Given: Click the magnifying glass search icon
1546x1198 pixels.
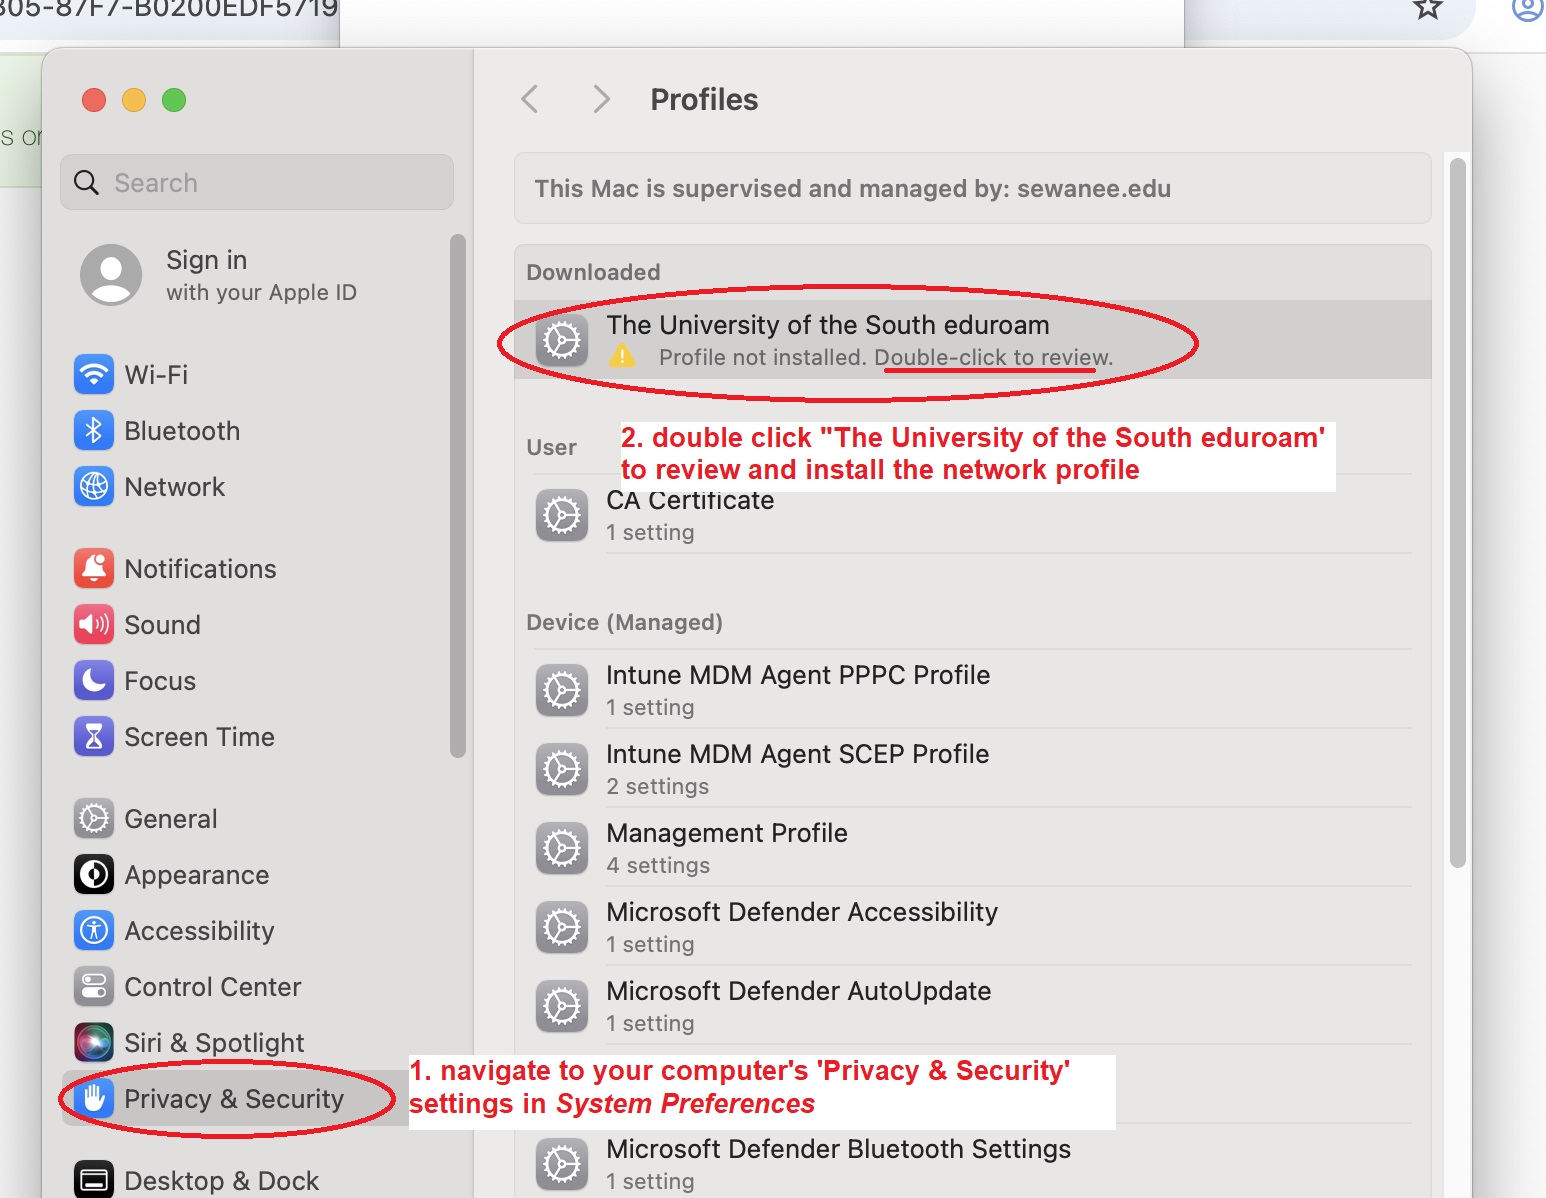Looking at the screenshot, I should click(87, 183).
